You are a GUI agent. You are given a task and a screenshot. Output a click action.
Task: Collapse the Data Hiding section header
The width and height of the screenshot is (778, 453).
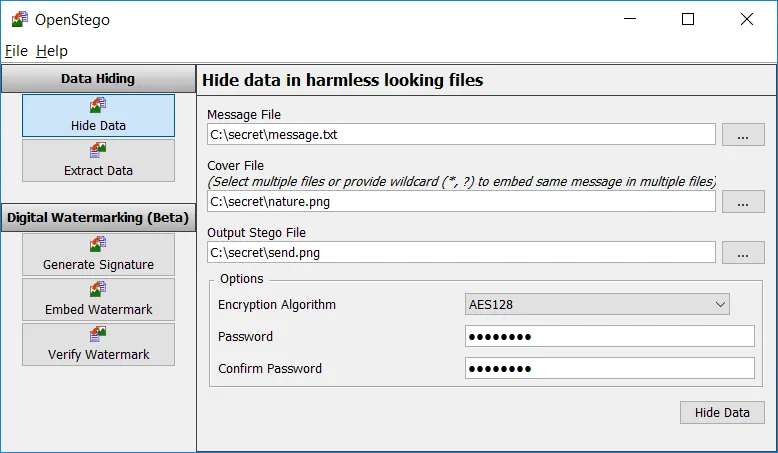click(x=98, y=78)
